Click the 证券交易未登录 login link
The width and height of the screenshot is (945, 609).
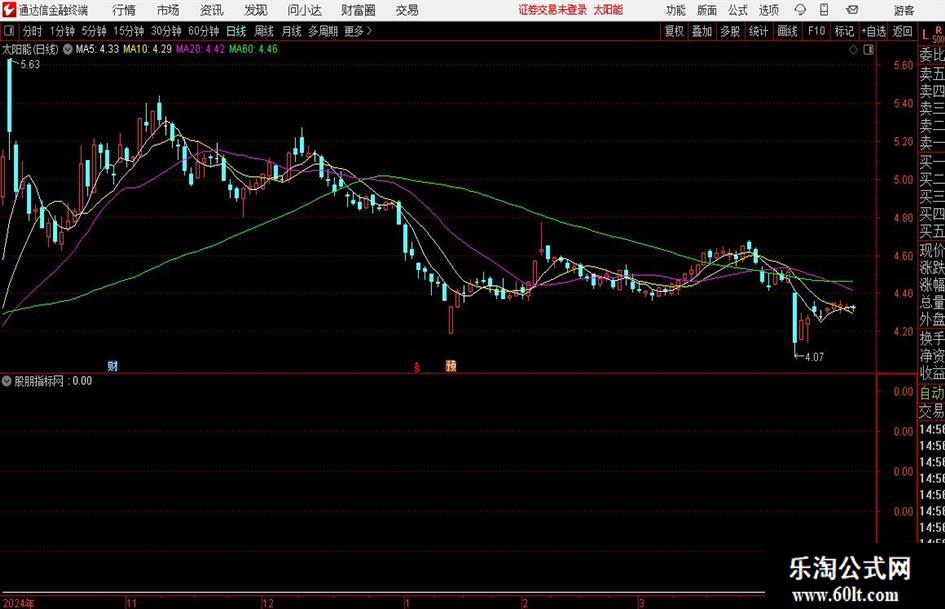tap(553, 10)
